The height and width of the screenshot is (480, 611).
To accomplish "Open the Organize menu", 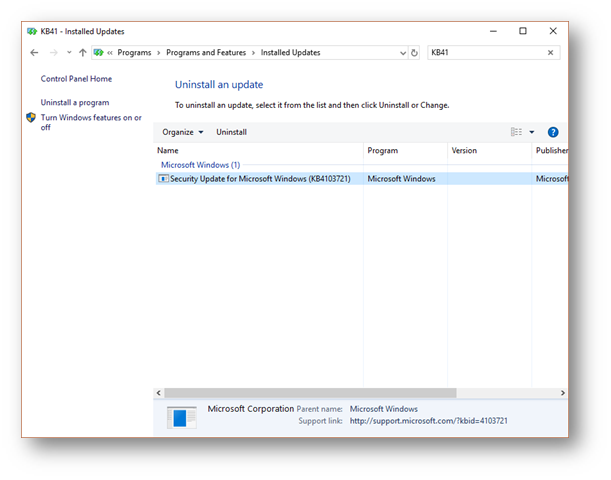I will 183,132.
